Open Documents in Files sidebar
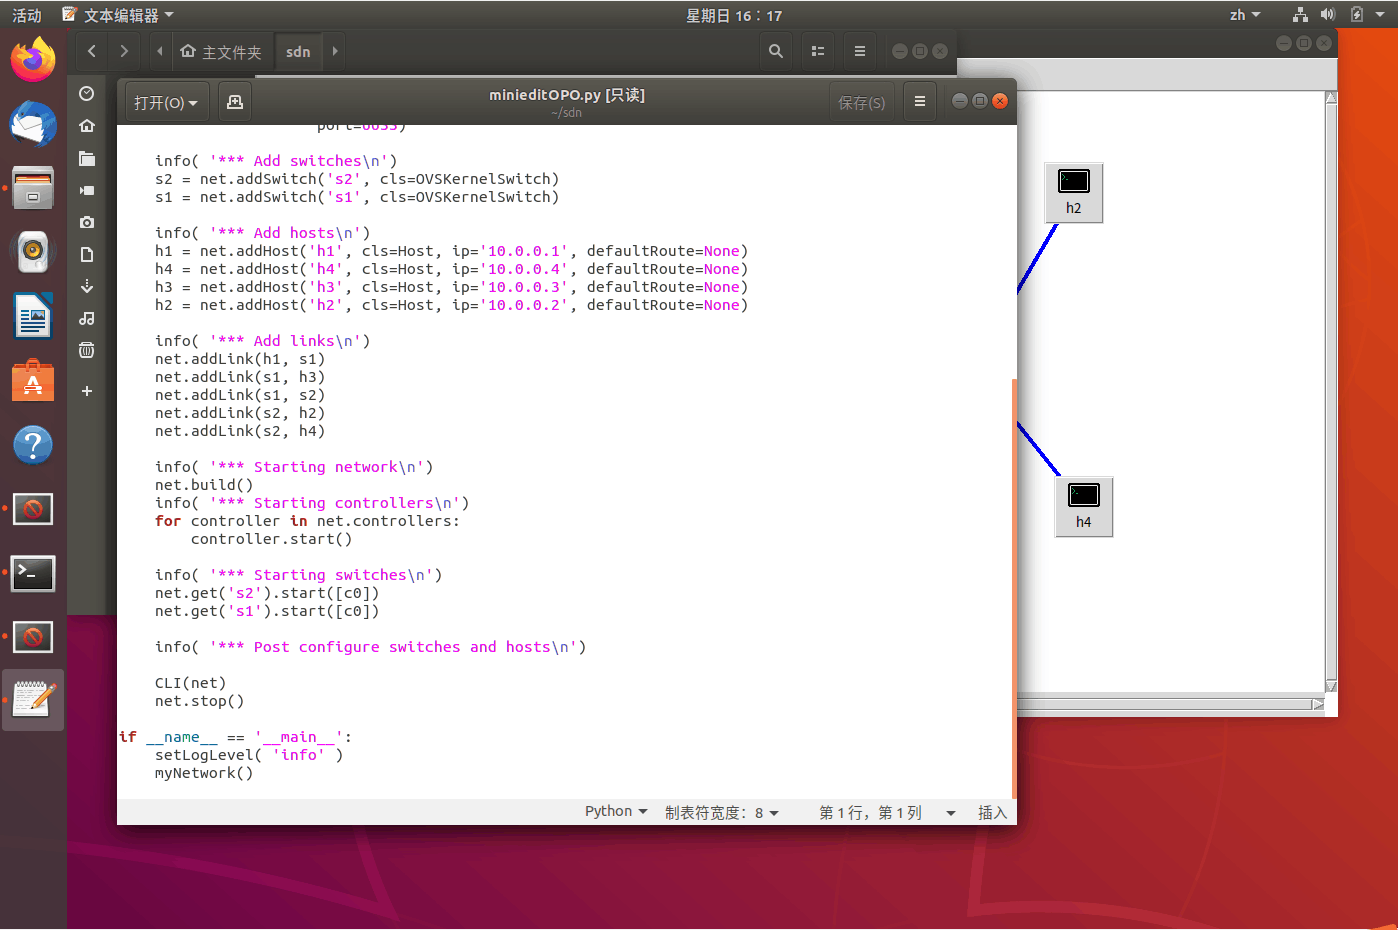1398x930 pixels. 87,254
